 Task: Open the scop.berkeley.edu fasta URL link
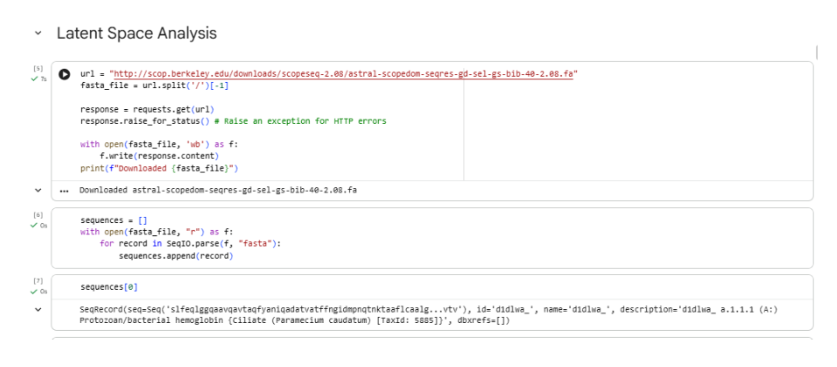(343, 74)
